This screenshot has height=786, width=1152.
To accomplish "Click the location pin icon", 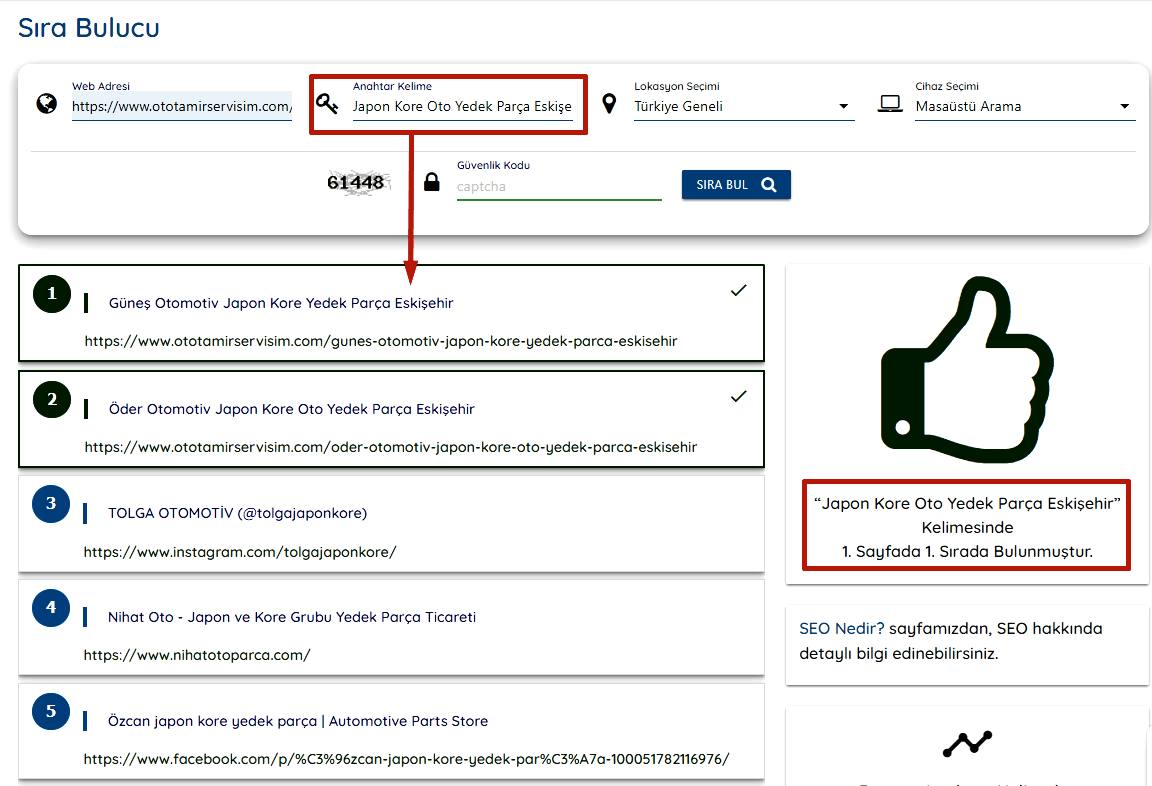I will tap(609, 103).
